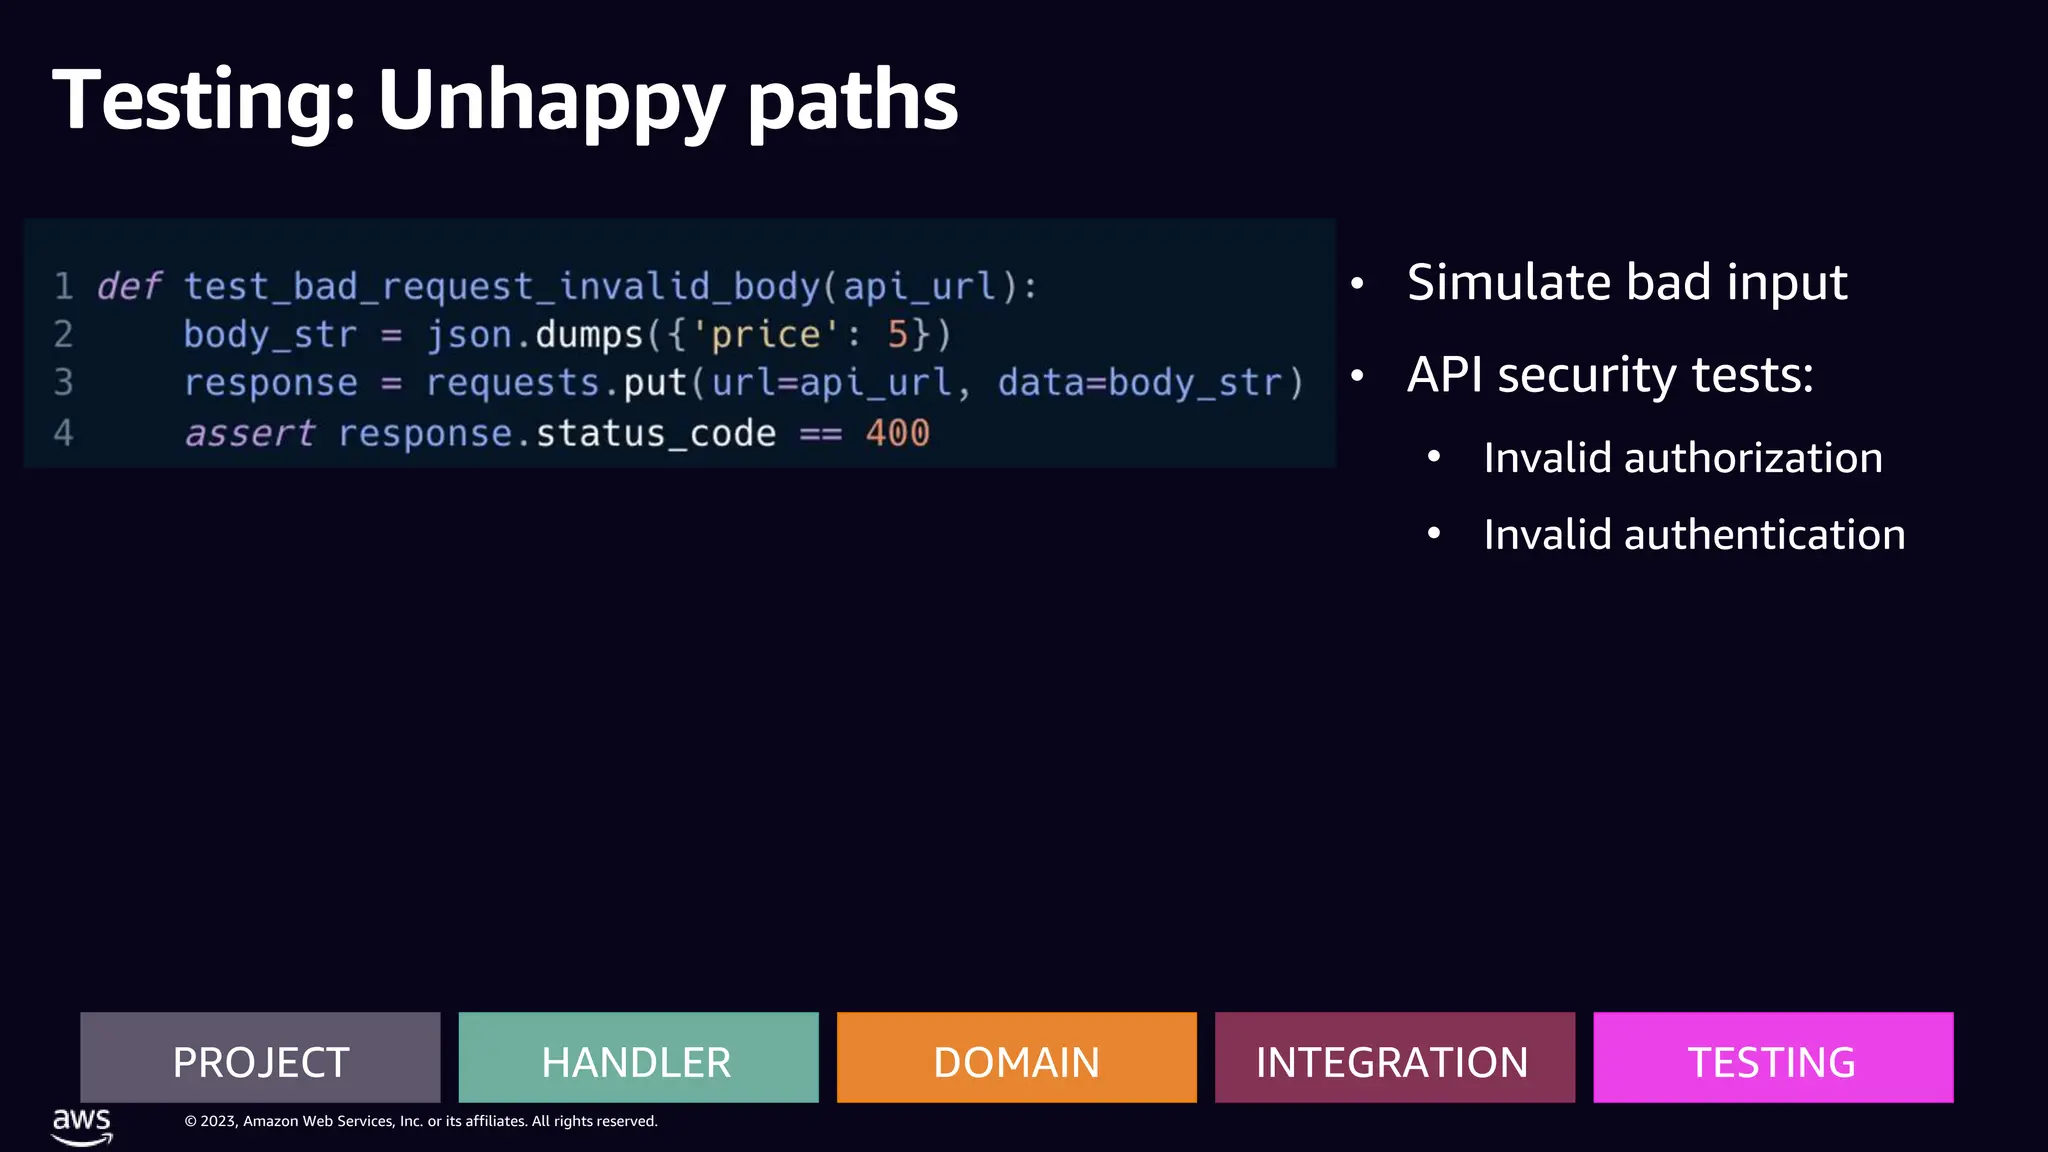The image size is (2048, 1152).
Task: Click the 2023 Amazon Web Services copyright notice
Action: tap(421, 1121)
